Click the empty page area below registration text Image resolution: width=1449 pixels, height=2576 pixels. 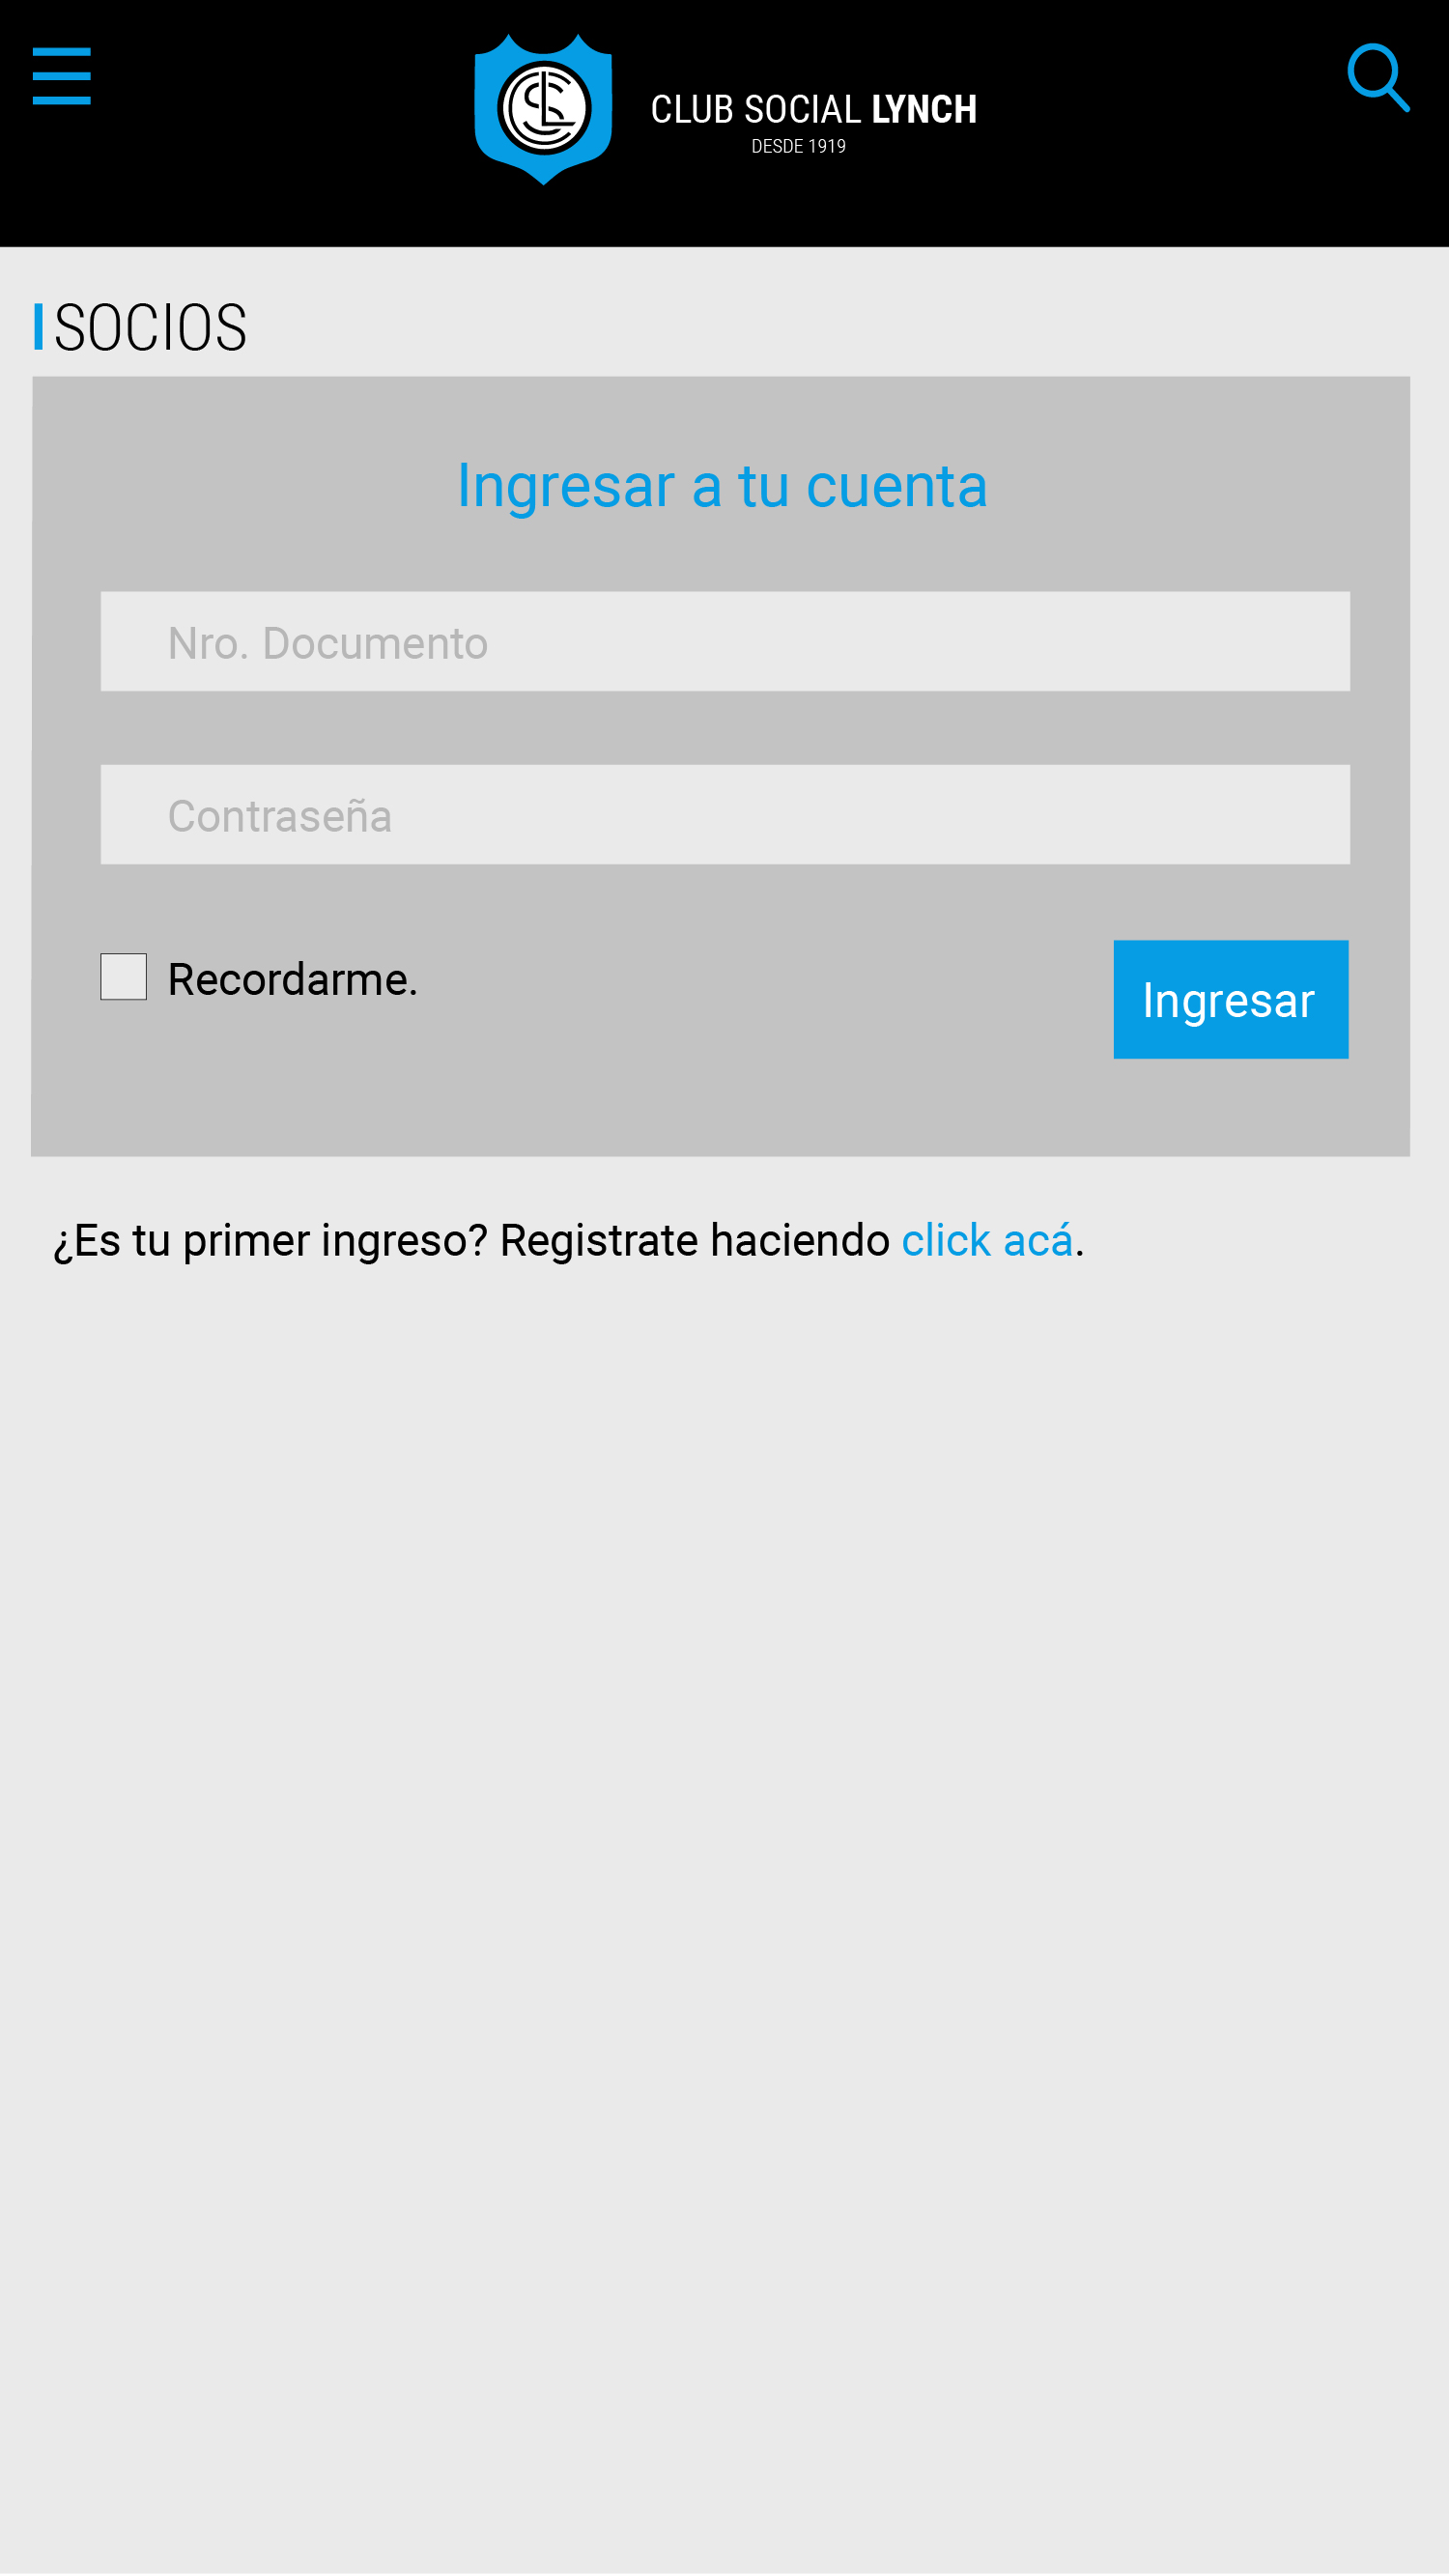[724, 1900]
